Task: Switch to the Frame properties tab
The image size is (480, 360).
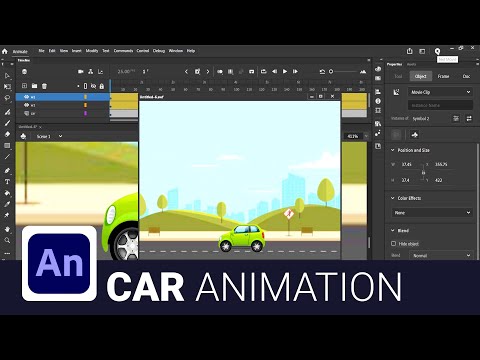Action: coord(443,76)
